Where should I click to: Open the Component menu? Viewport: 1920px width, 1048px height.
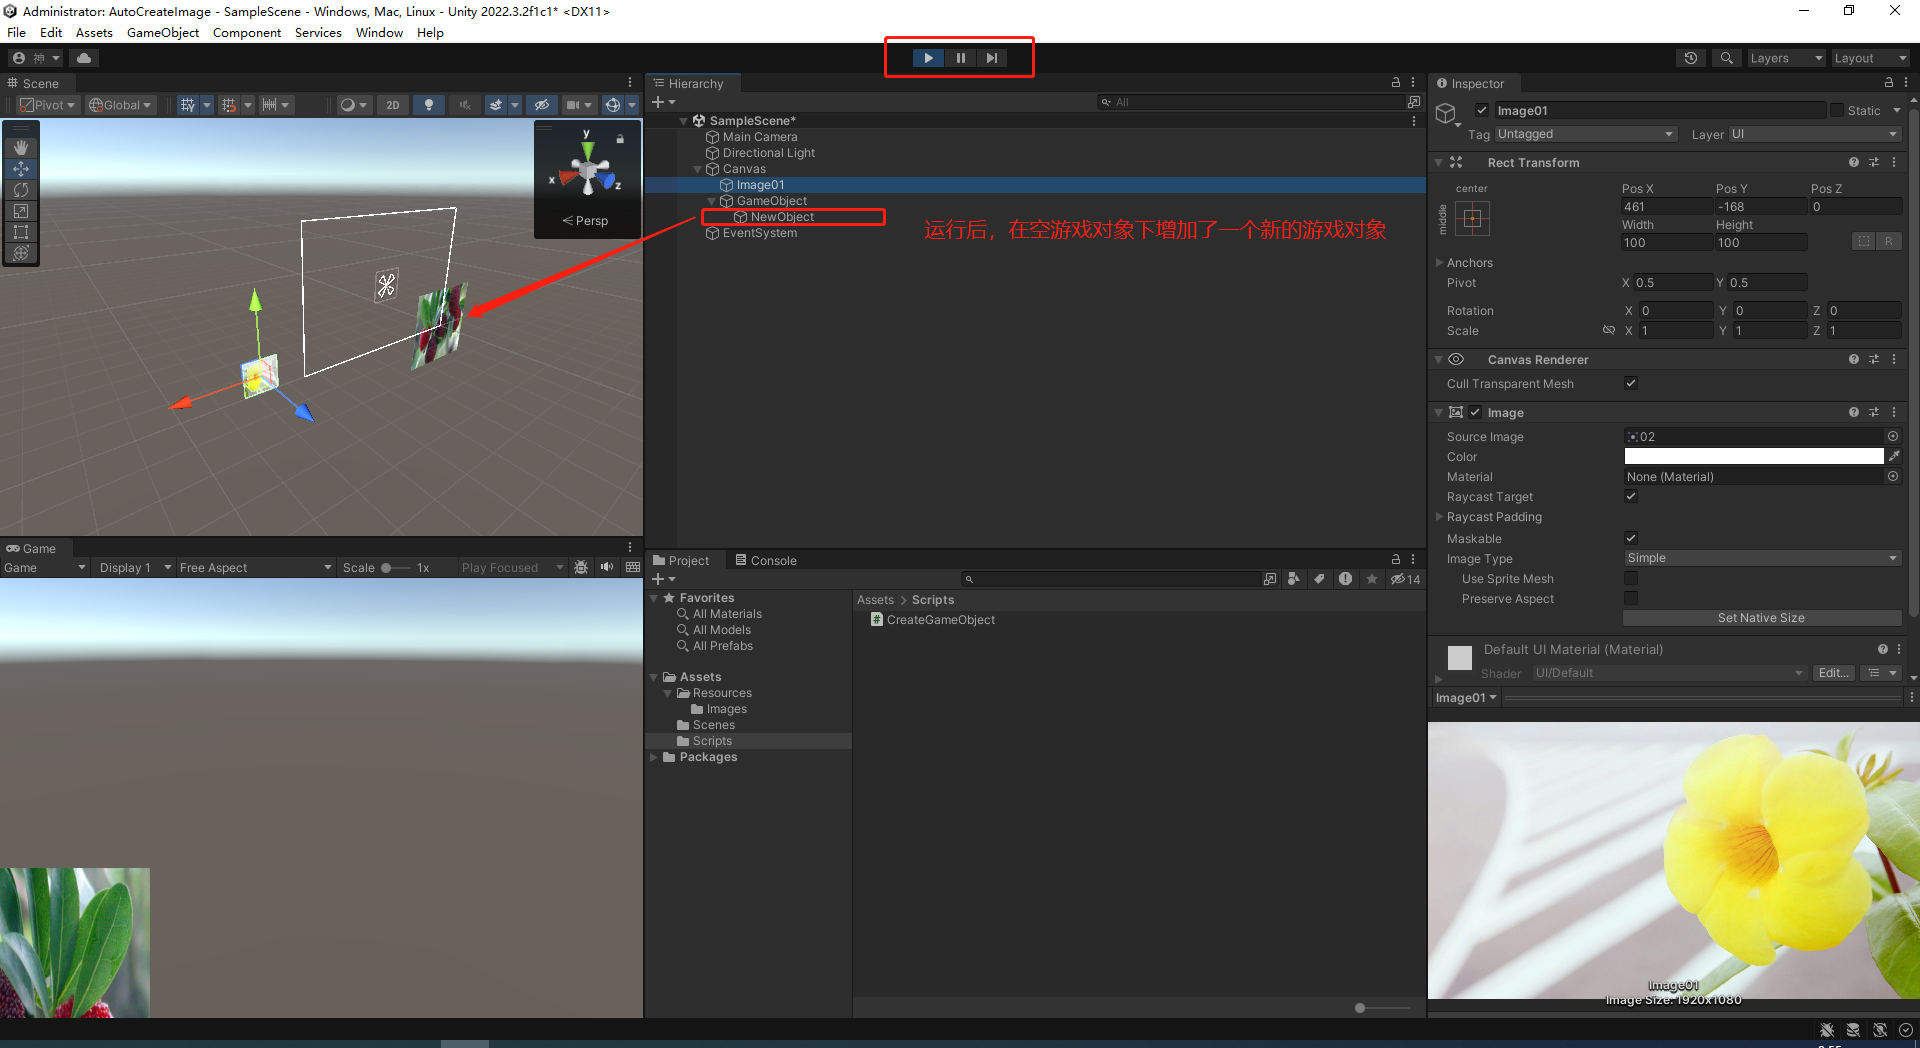click(x=247, y=32)
